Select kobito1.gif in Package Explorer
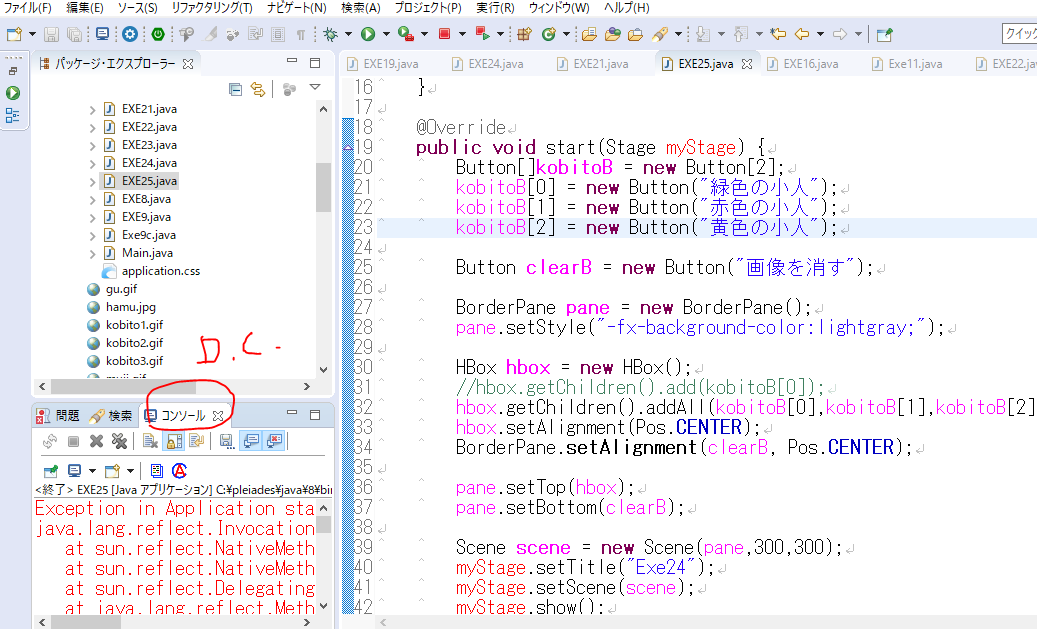Screen dimensions: 1037x629 (x=134, y=325)
